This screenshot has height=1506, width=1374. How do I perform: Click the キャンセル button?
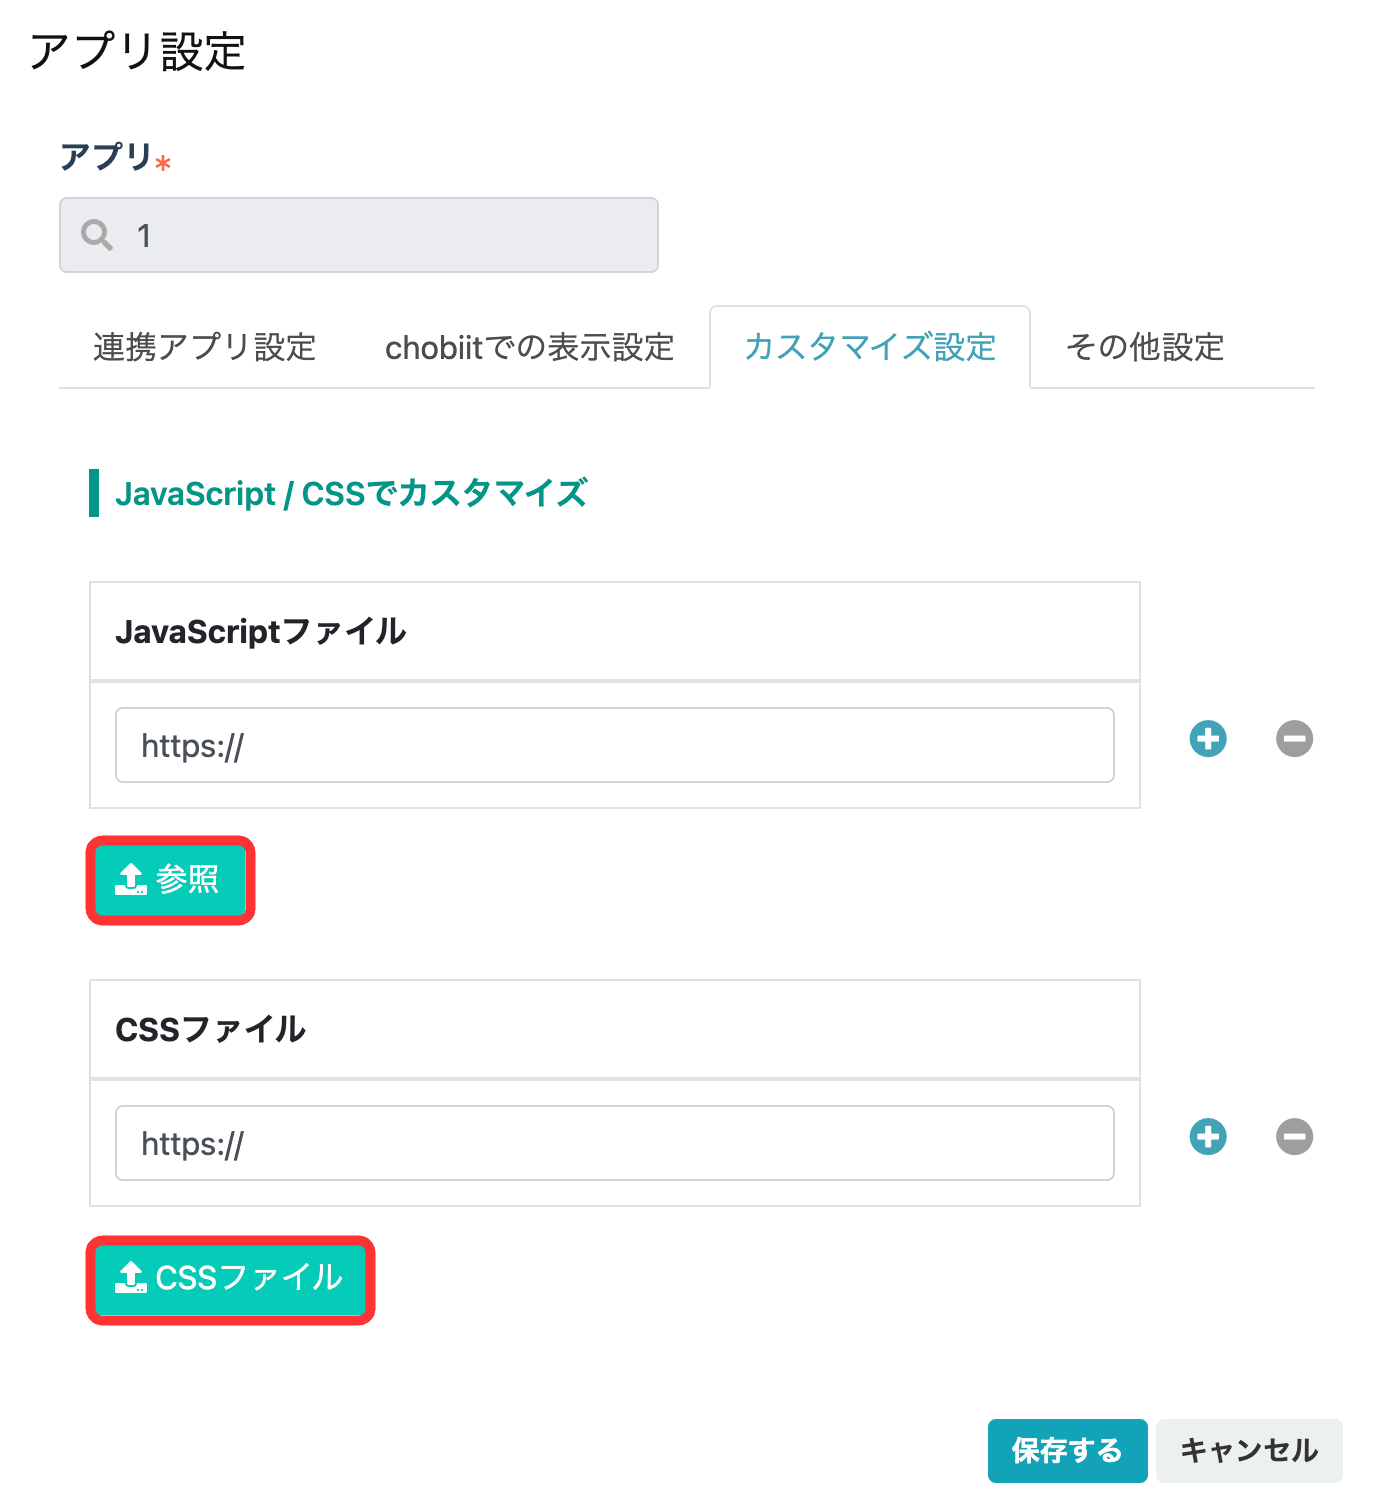coord(1249,1451)
